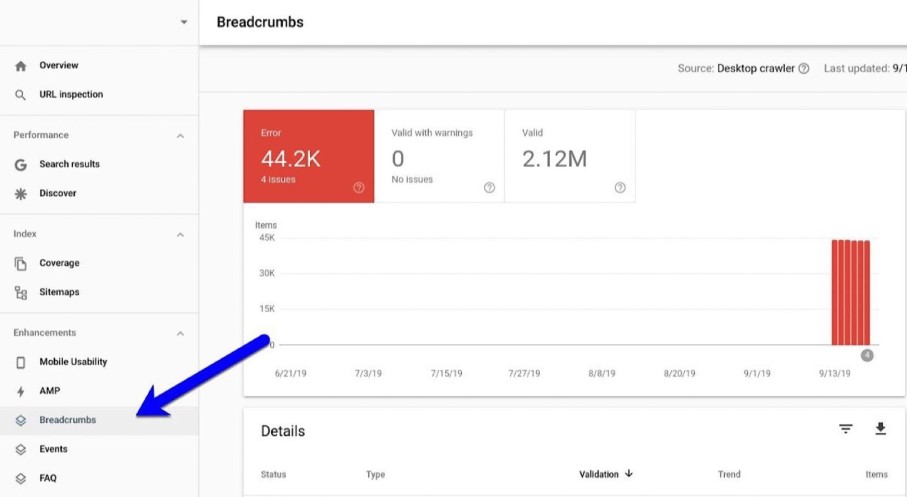Screen dimensions: 907x497
Task: Click the filter icon in Details
Action: point(846,429)
